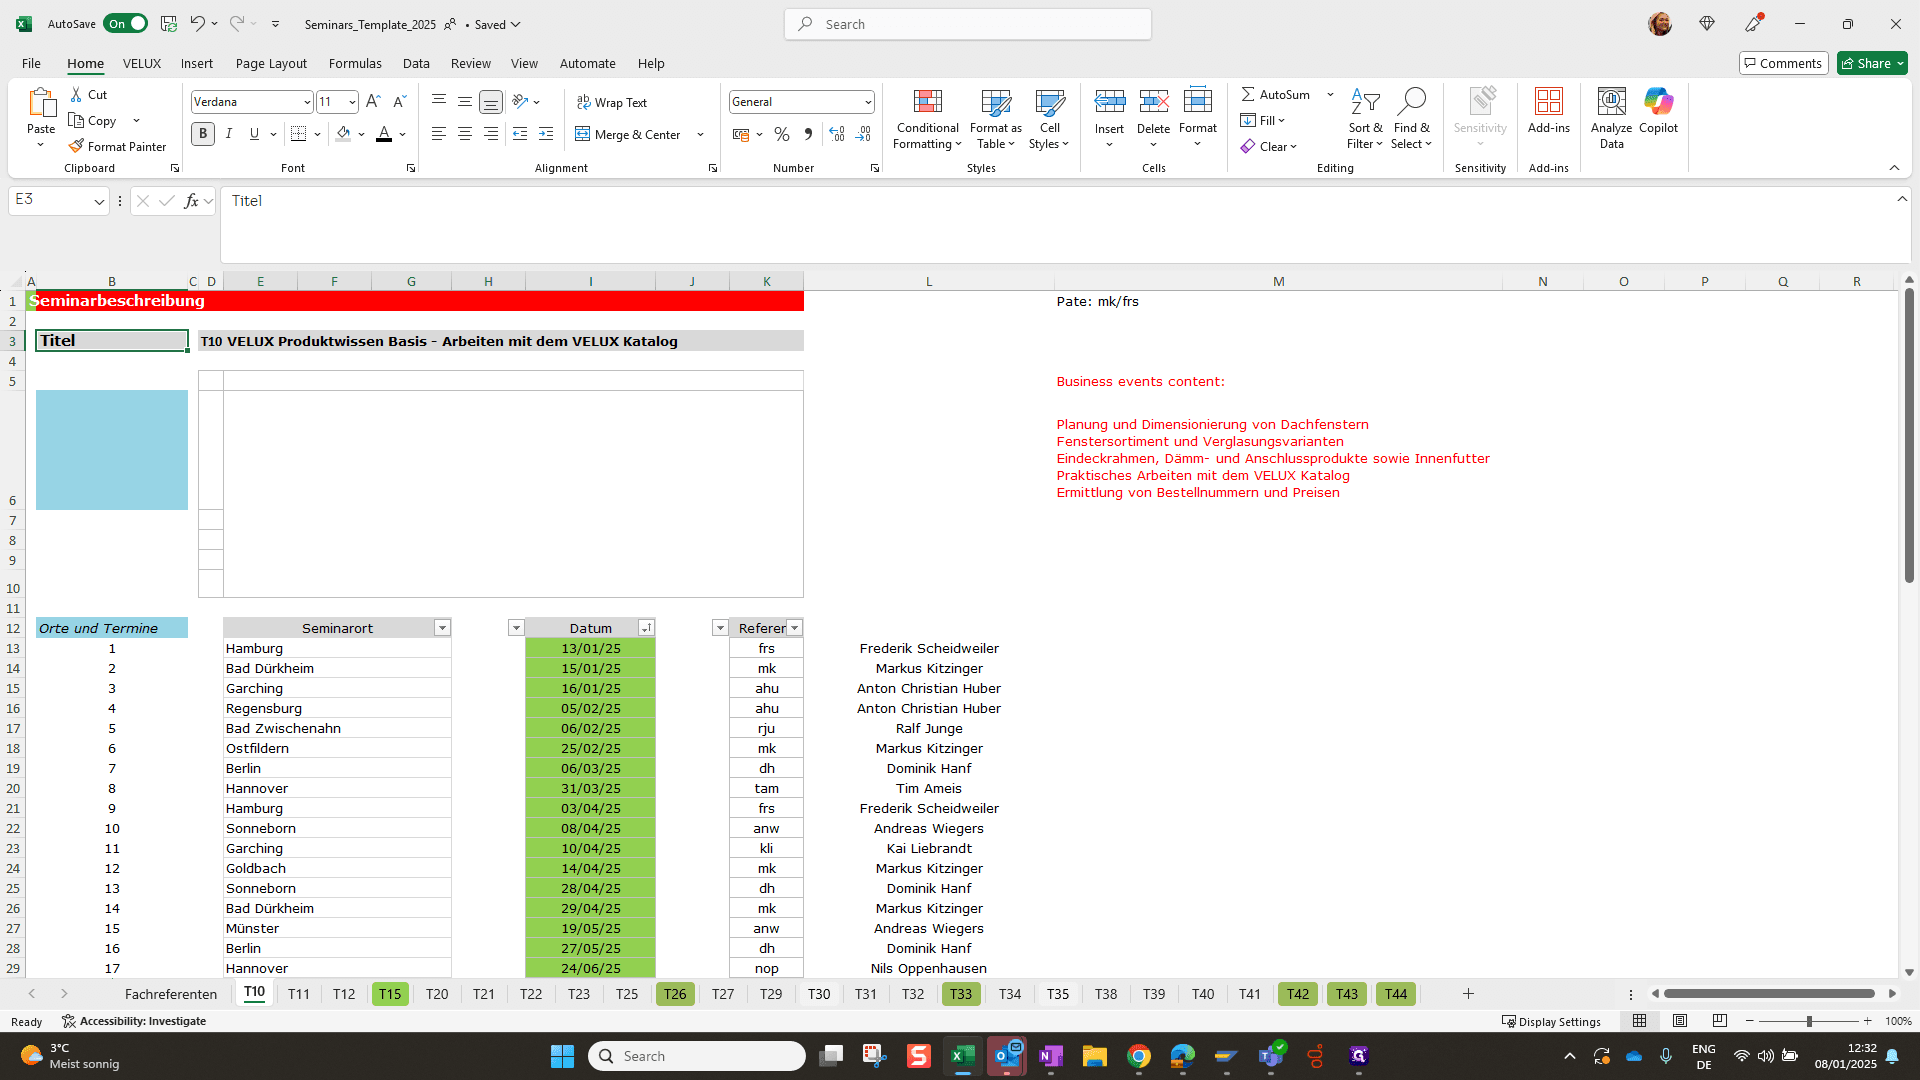This screenshot has width=1920, height=1080.
Task: Apply percent style to the number
Action: tap(782, 134)
